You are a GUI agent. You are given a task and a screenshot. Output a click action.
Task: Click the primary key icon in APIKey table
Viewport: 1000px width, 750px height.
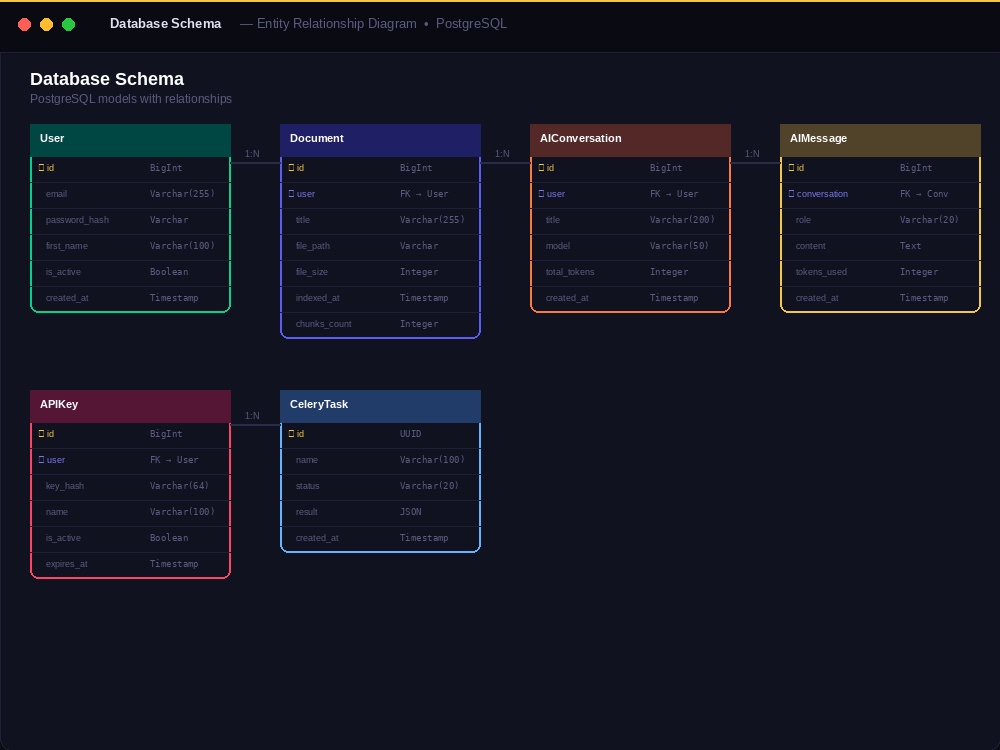(41, 434)
